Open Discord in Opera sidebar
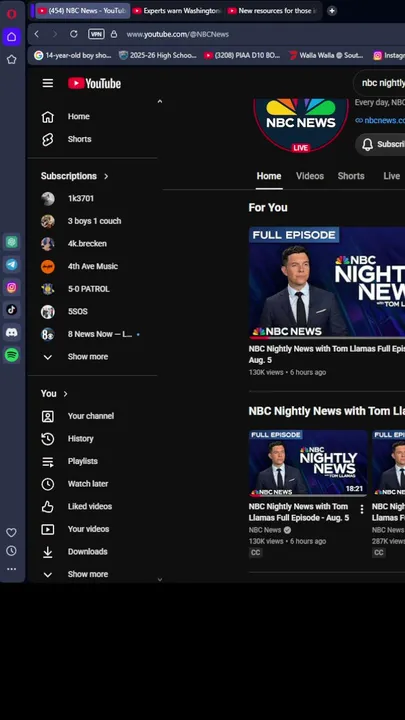The height and width of the screenshot is (720, 405). [x=11, y=332]
